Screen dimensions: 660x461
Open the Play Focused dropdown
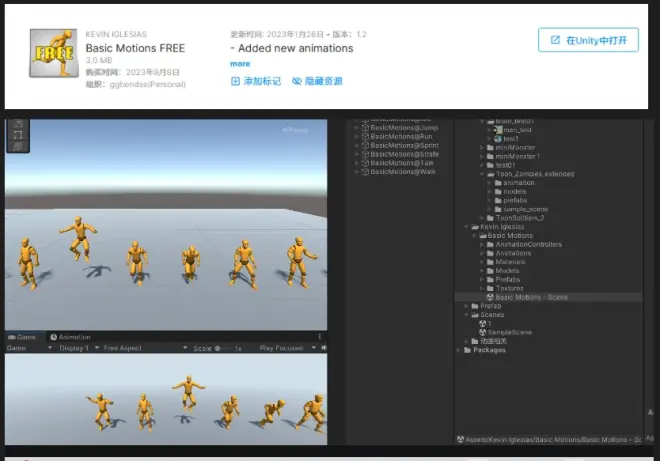[x=287, y=348]
